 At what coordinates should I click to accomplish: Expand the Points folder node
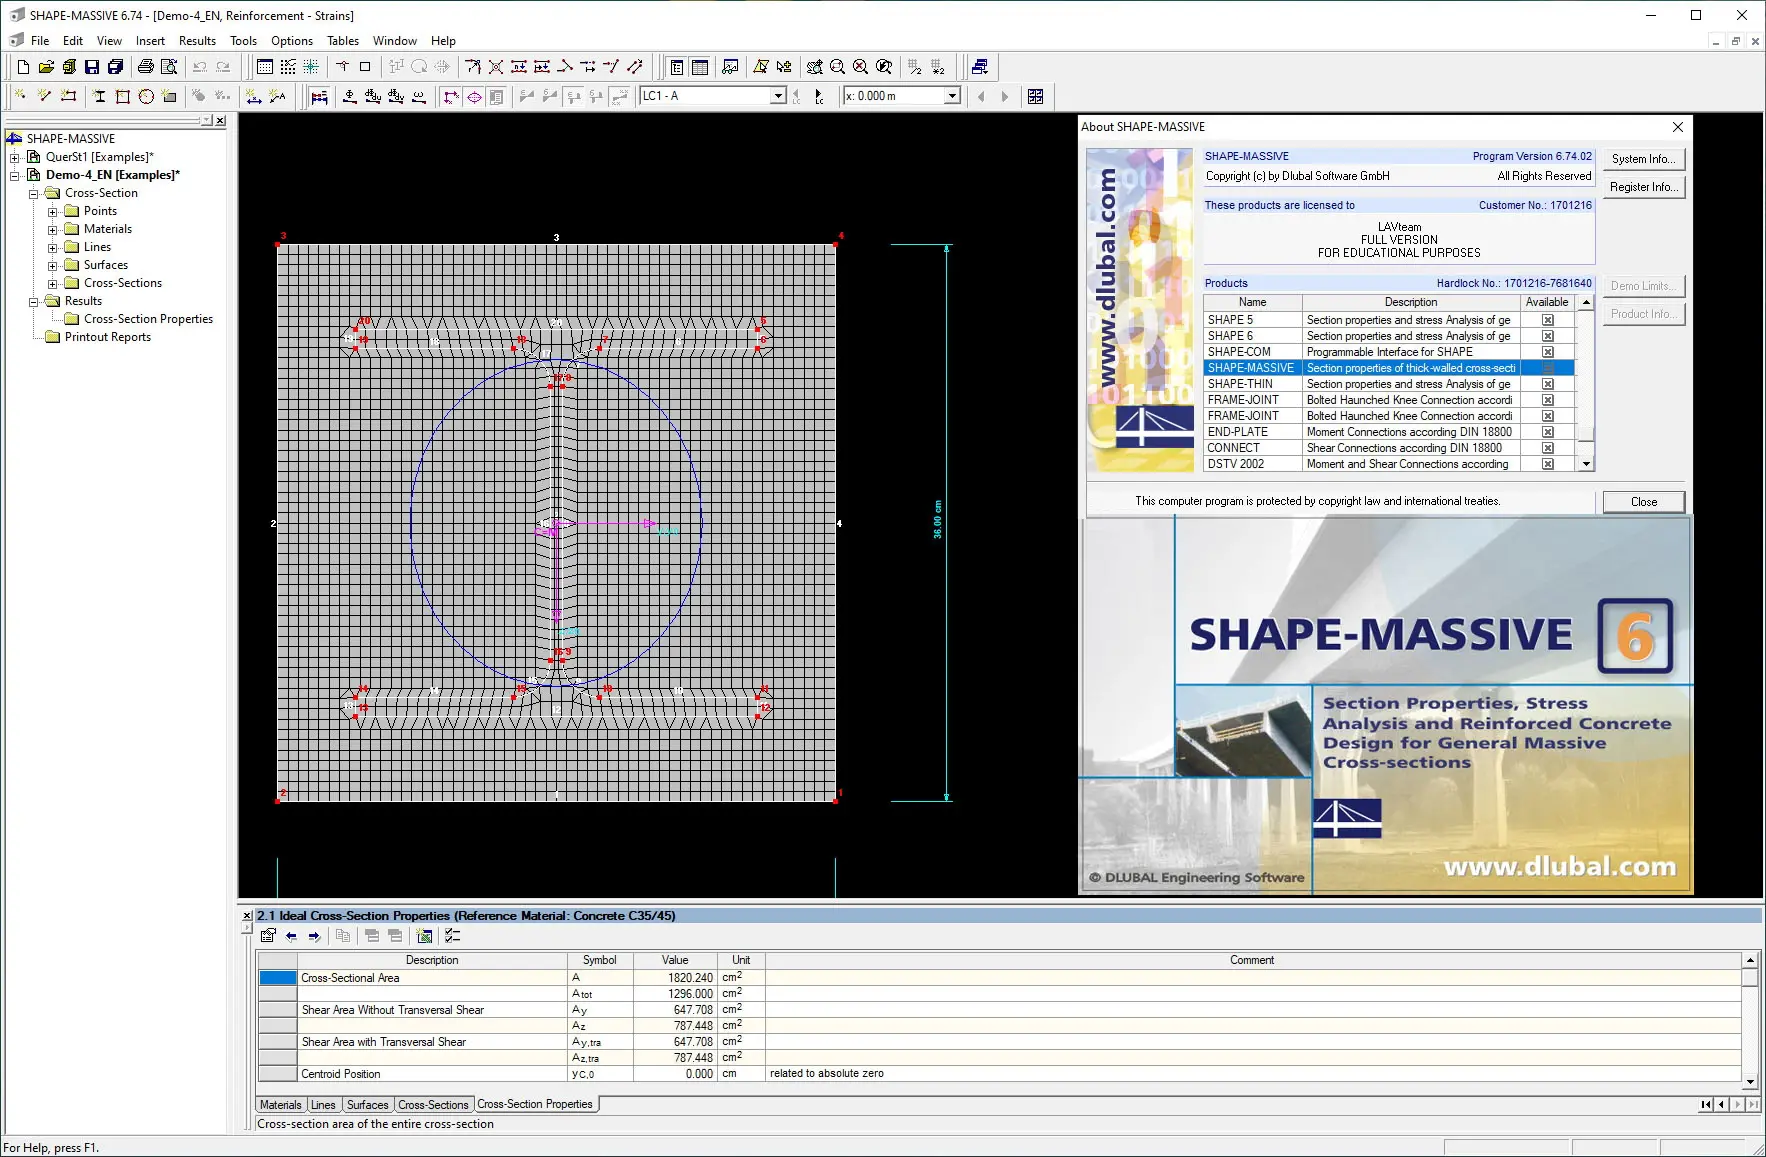pos(53,211)
